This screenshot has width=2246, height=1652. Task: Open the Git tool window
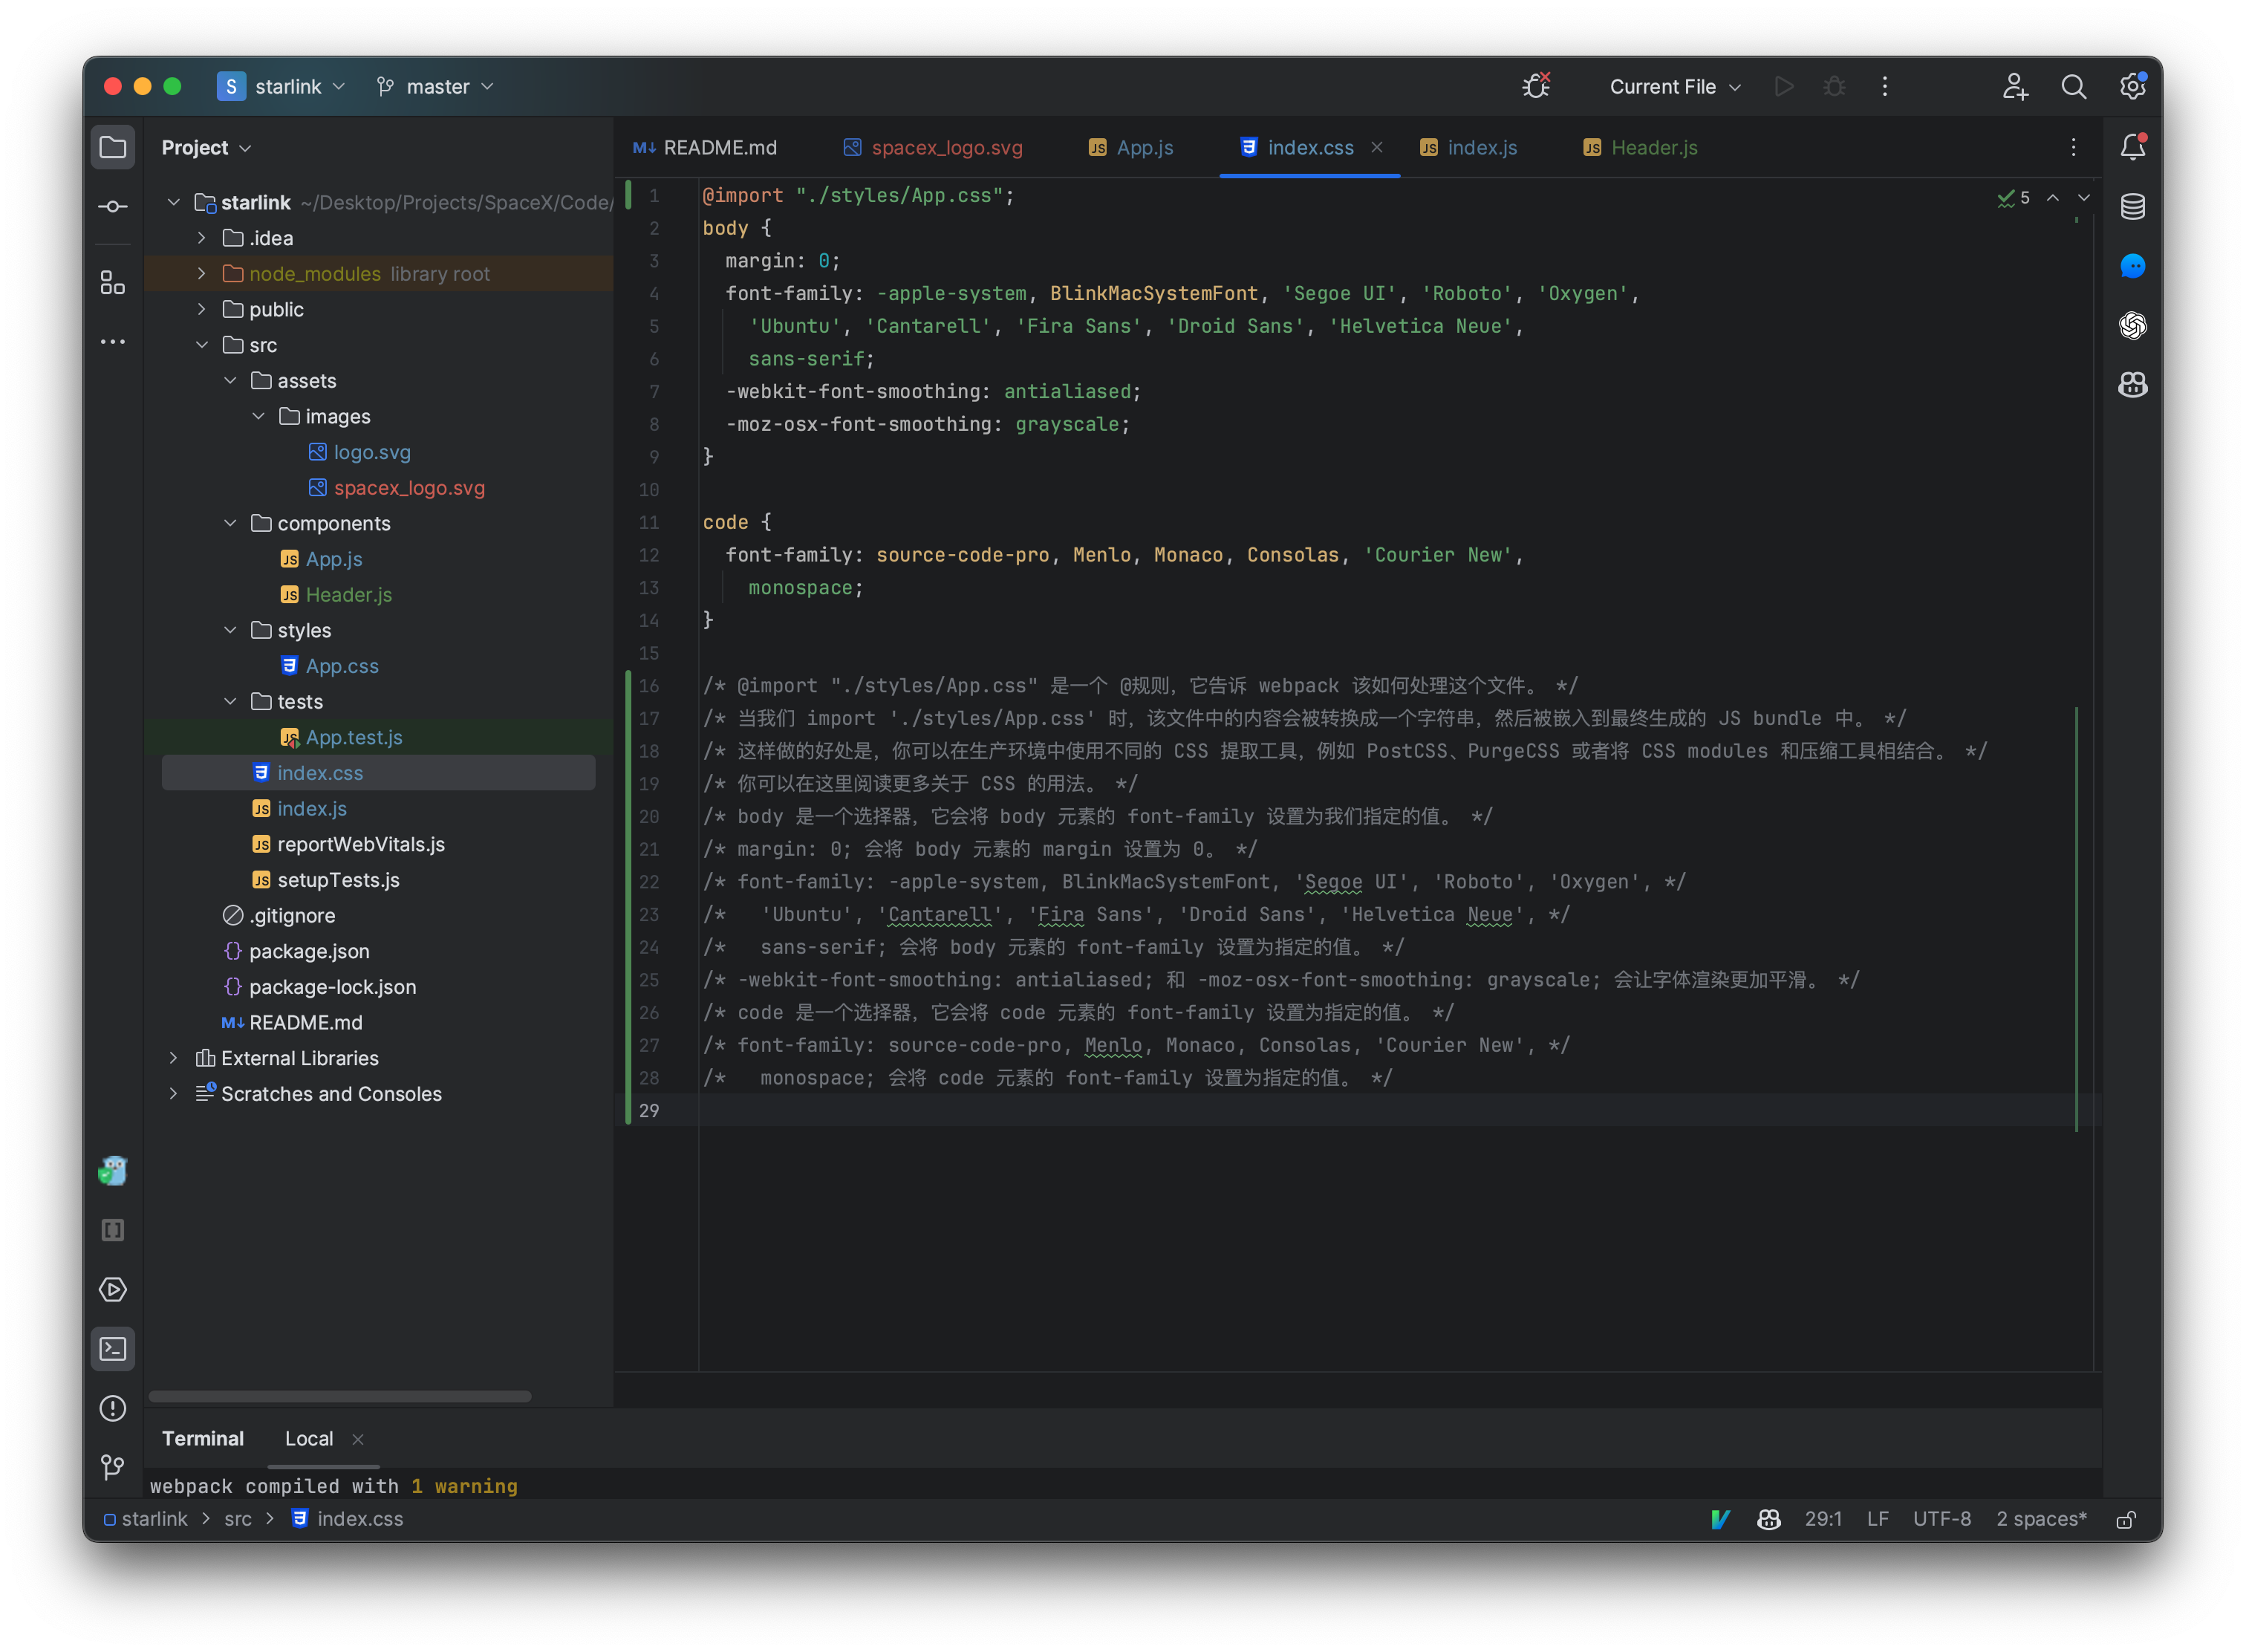coord(113,1467)
